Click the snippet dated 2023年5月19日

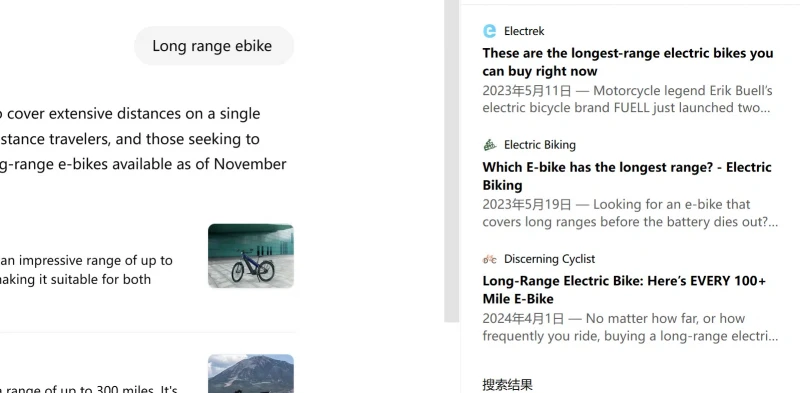(630, 213)
